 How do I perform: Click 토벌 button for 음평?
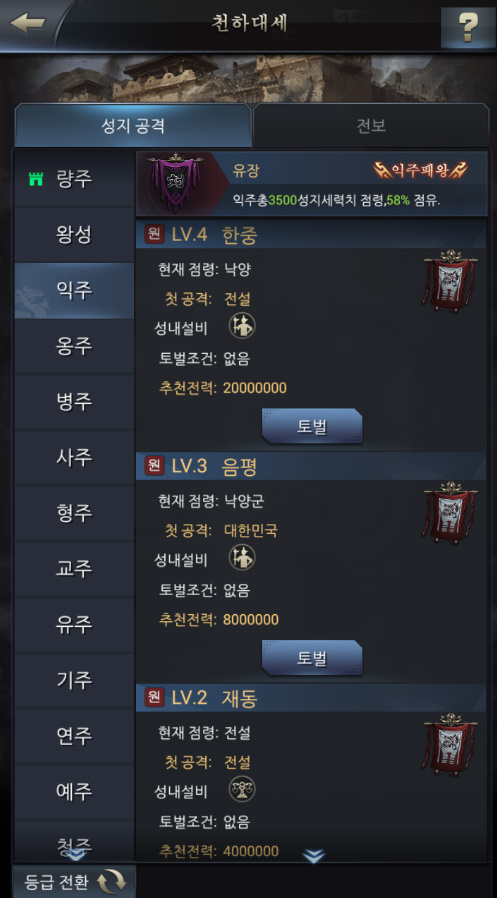pyautogui.click(x=312, y=658)
